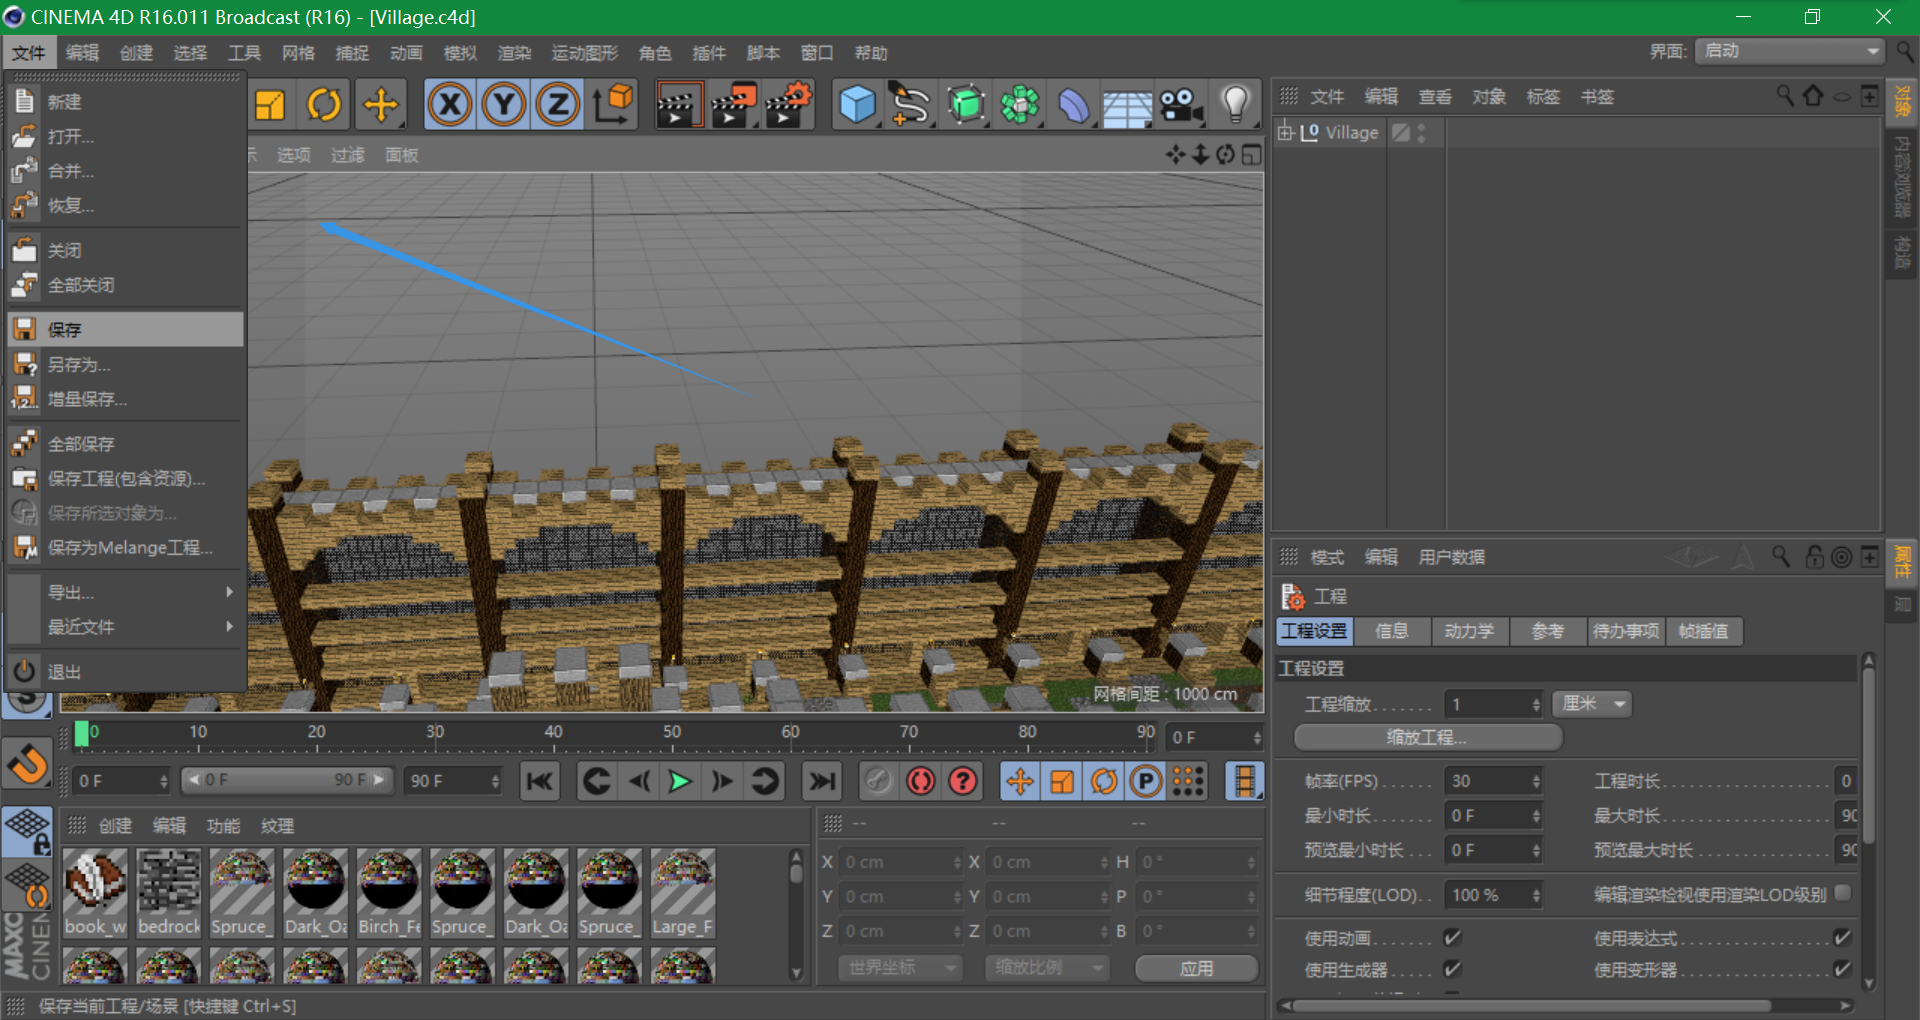Screen dimensions: 1920x1020
Task: Open the 缩放比例 dropdown
Action: (1048, 968)
